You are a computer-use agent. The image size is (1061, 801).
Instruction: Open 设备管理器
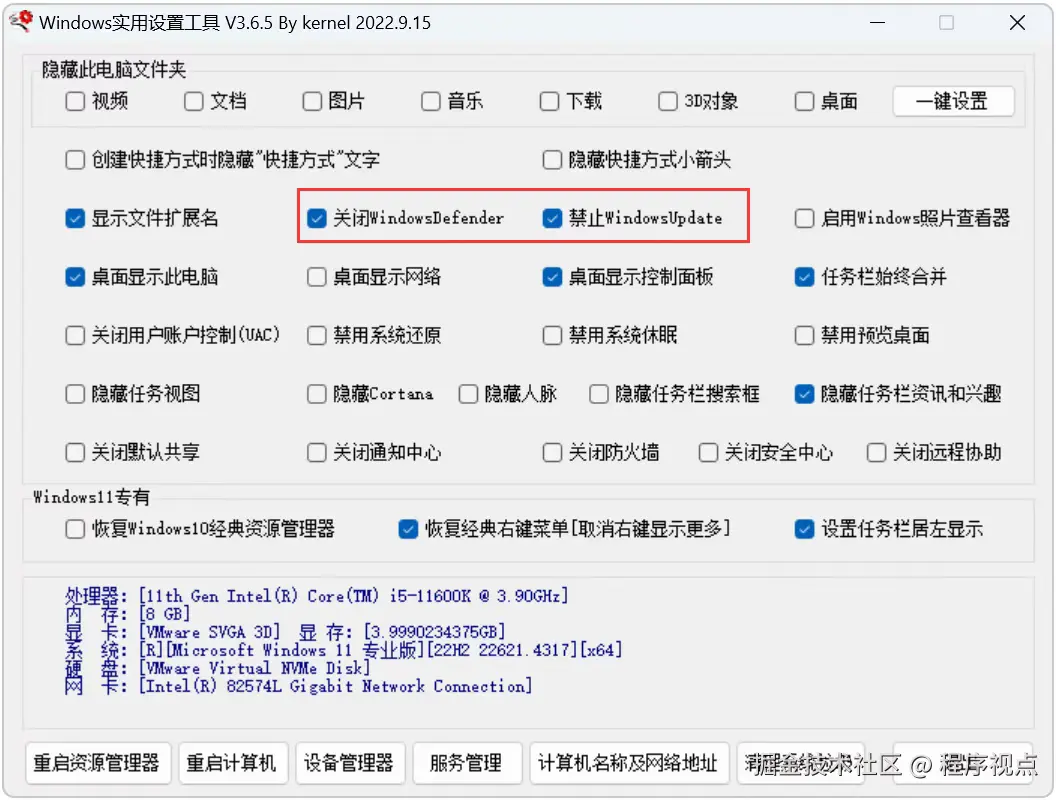(x=349, y=763)
